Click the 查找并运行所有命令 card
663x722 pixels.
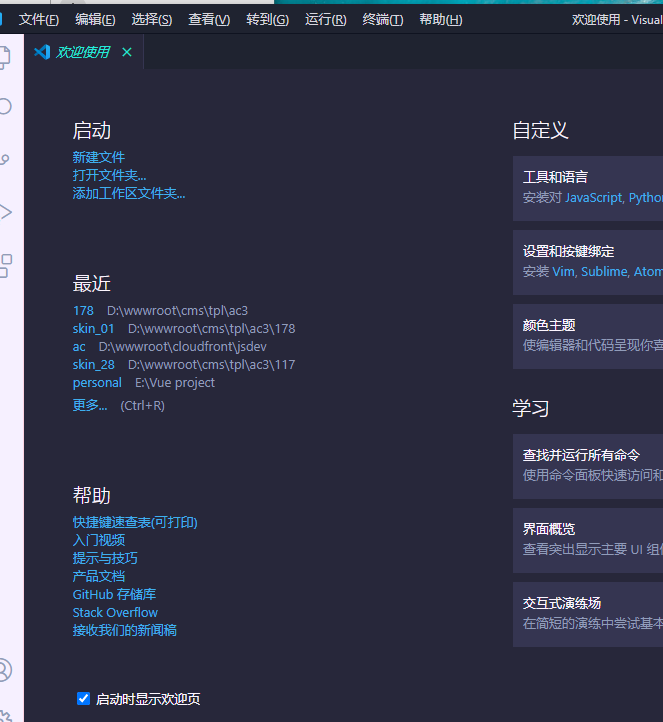(x=588, y=466)
